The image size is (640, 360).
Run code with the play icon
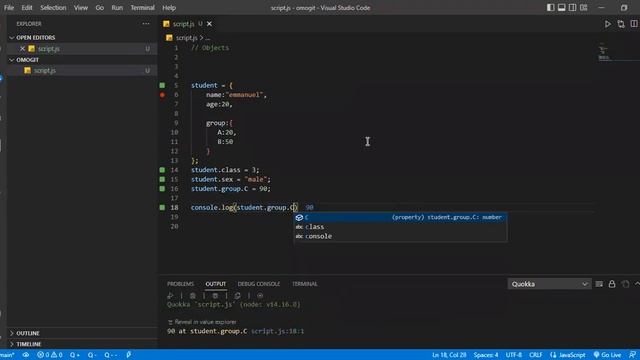(608, 24)
